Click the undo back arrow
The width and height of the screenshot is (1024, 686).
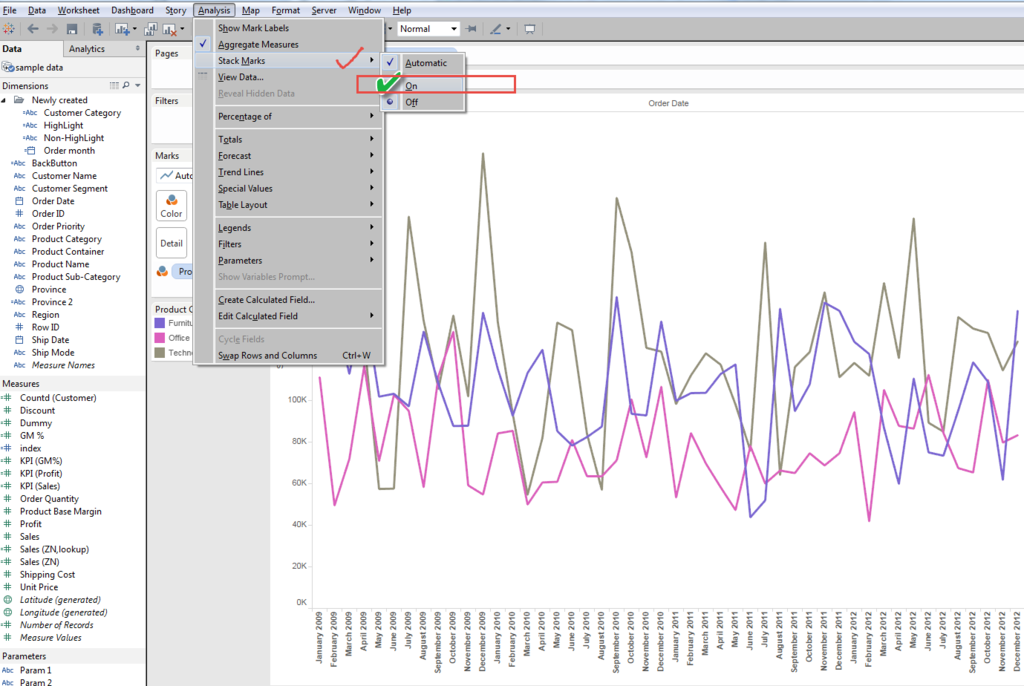pyautogui.click(x=33, y=29)
